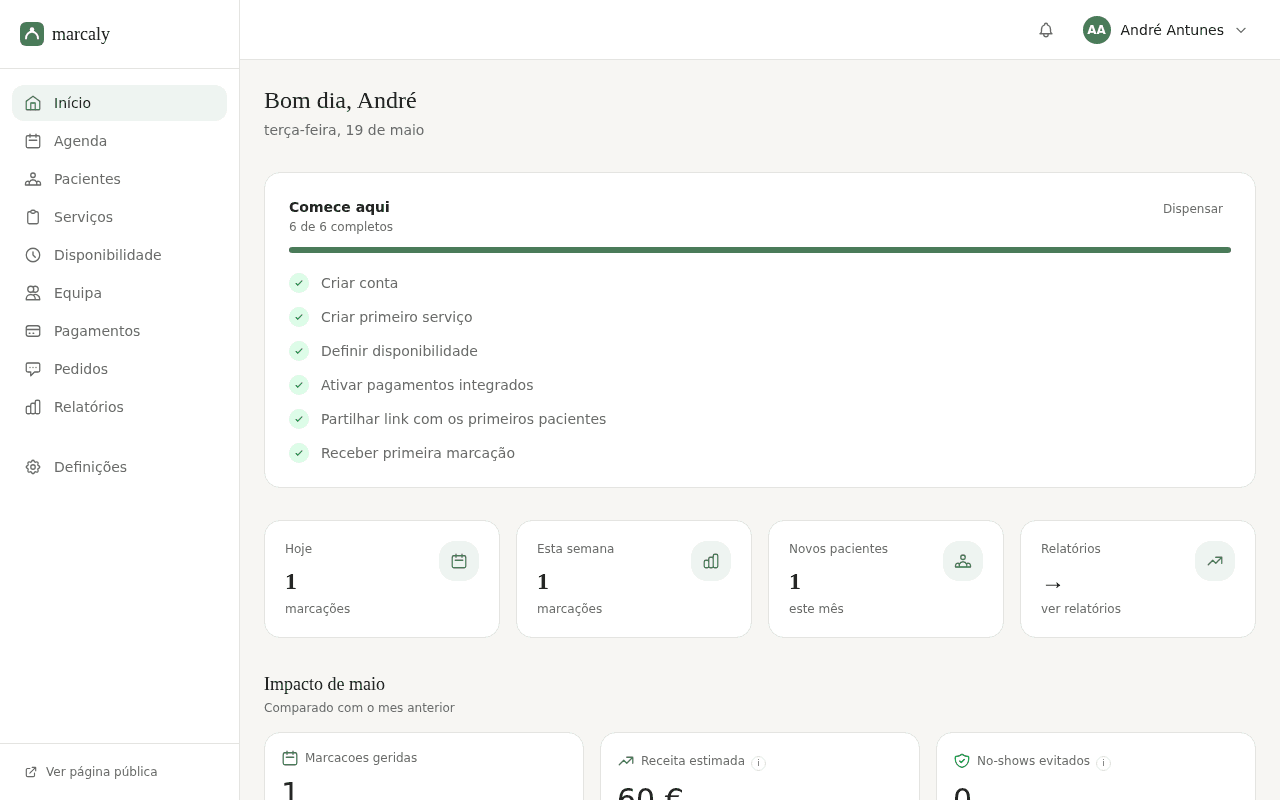Open Pagamentos from the sidebar

[x=119, y=331]
